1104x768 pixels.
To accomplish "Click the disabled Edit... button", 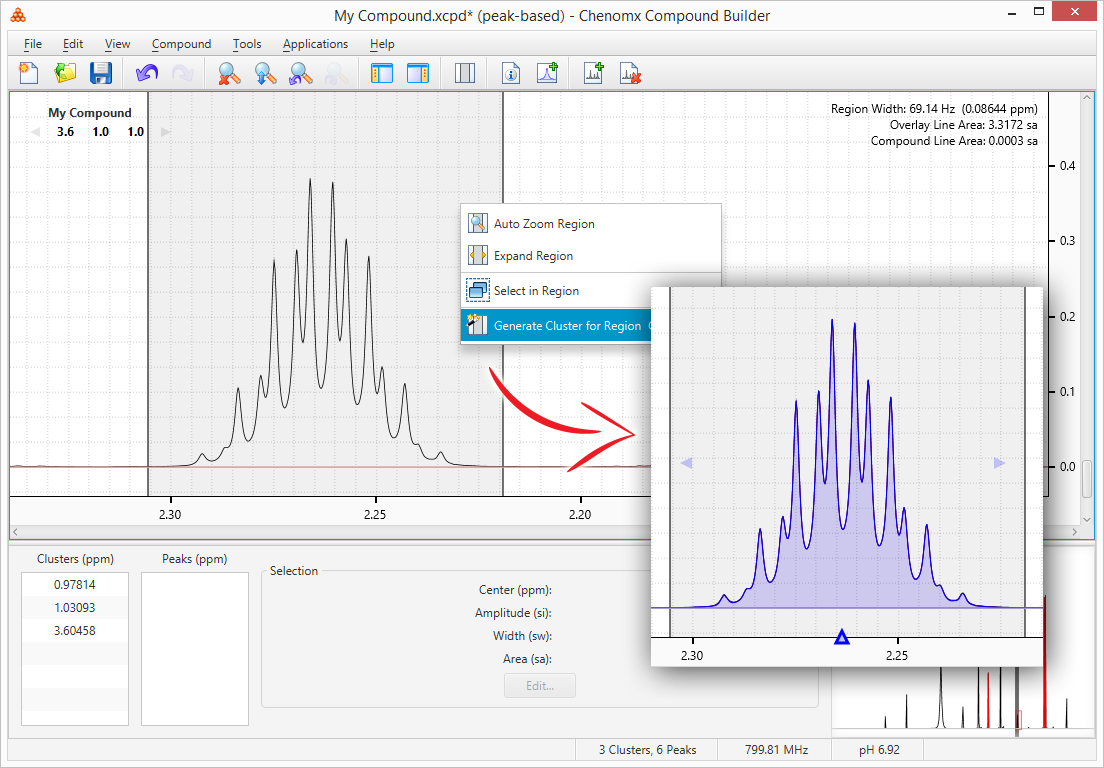I will [x=540, y=686].
